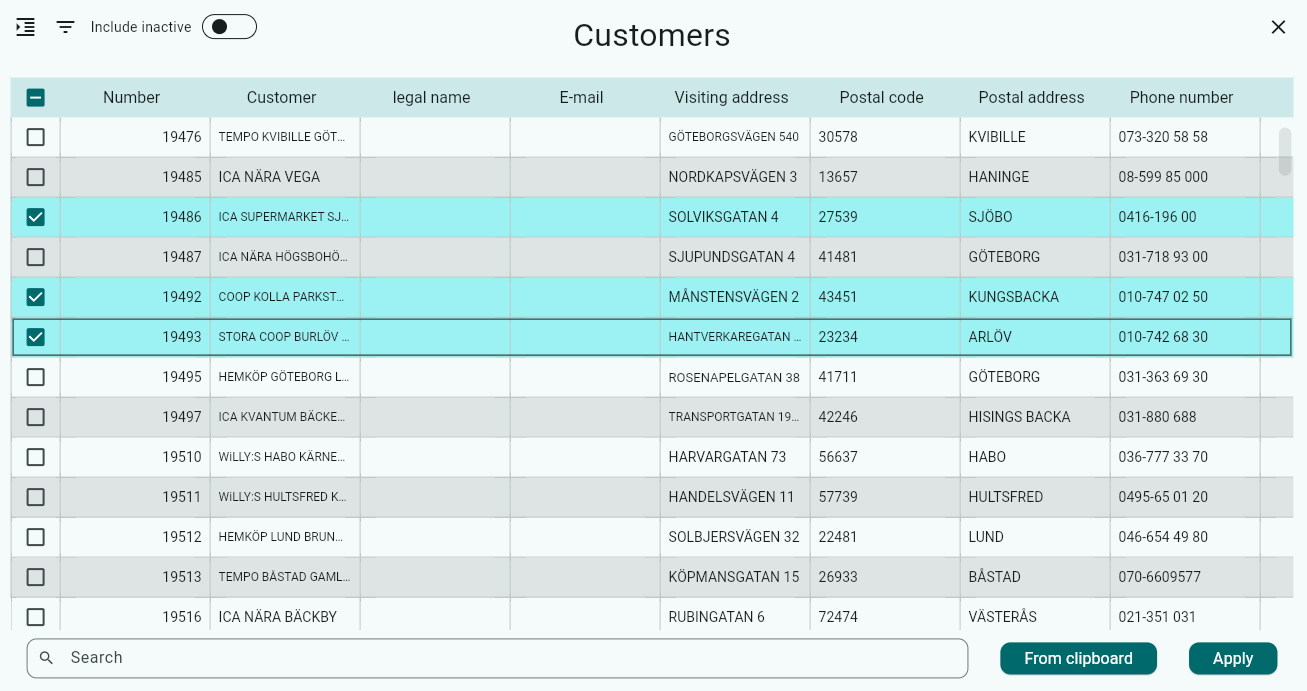Click the From clipboard button
Screen dimensions: 1307x691
(x=1078, y=658)
